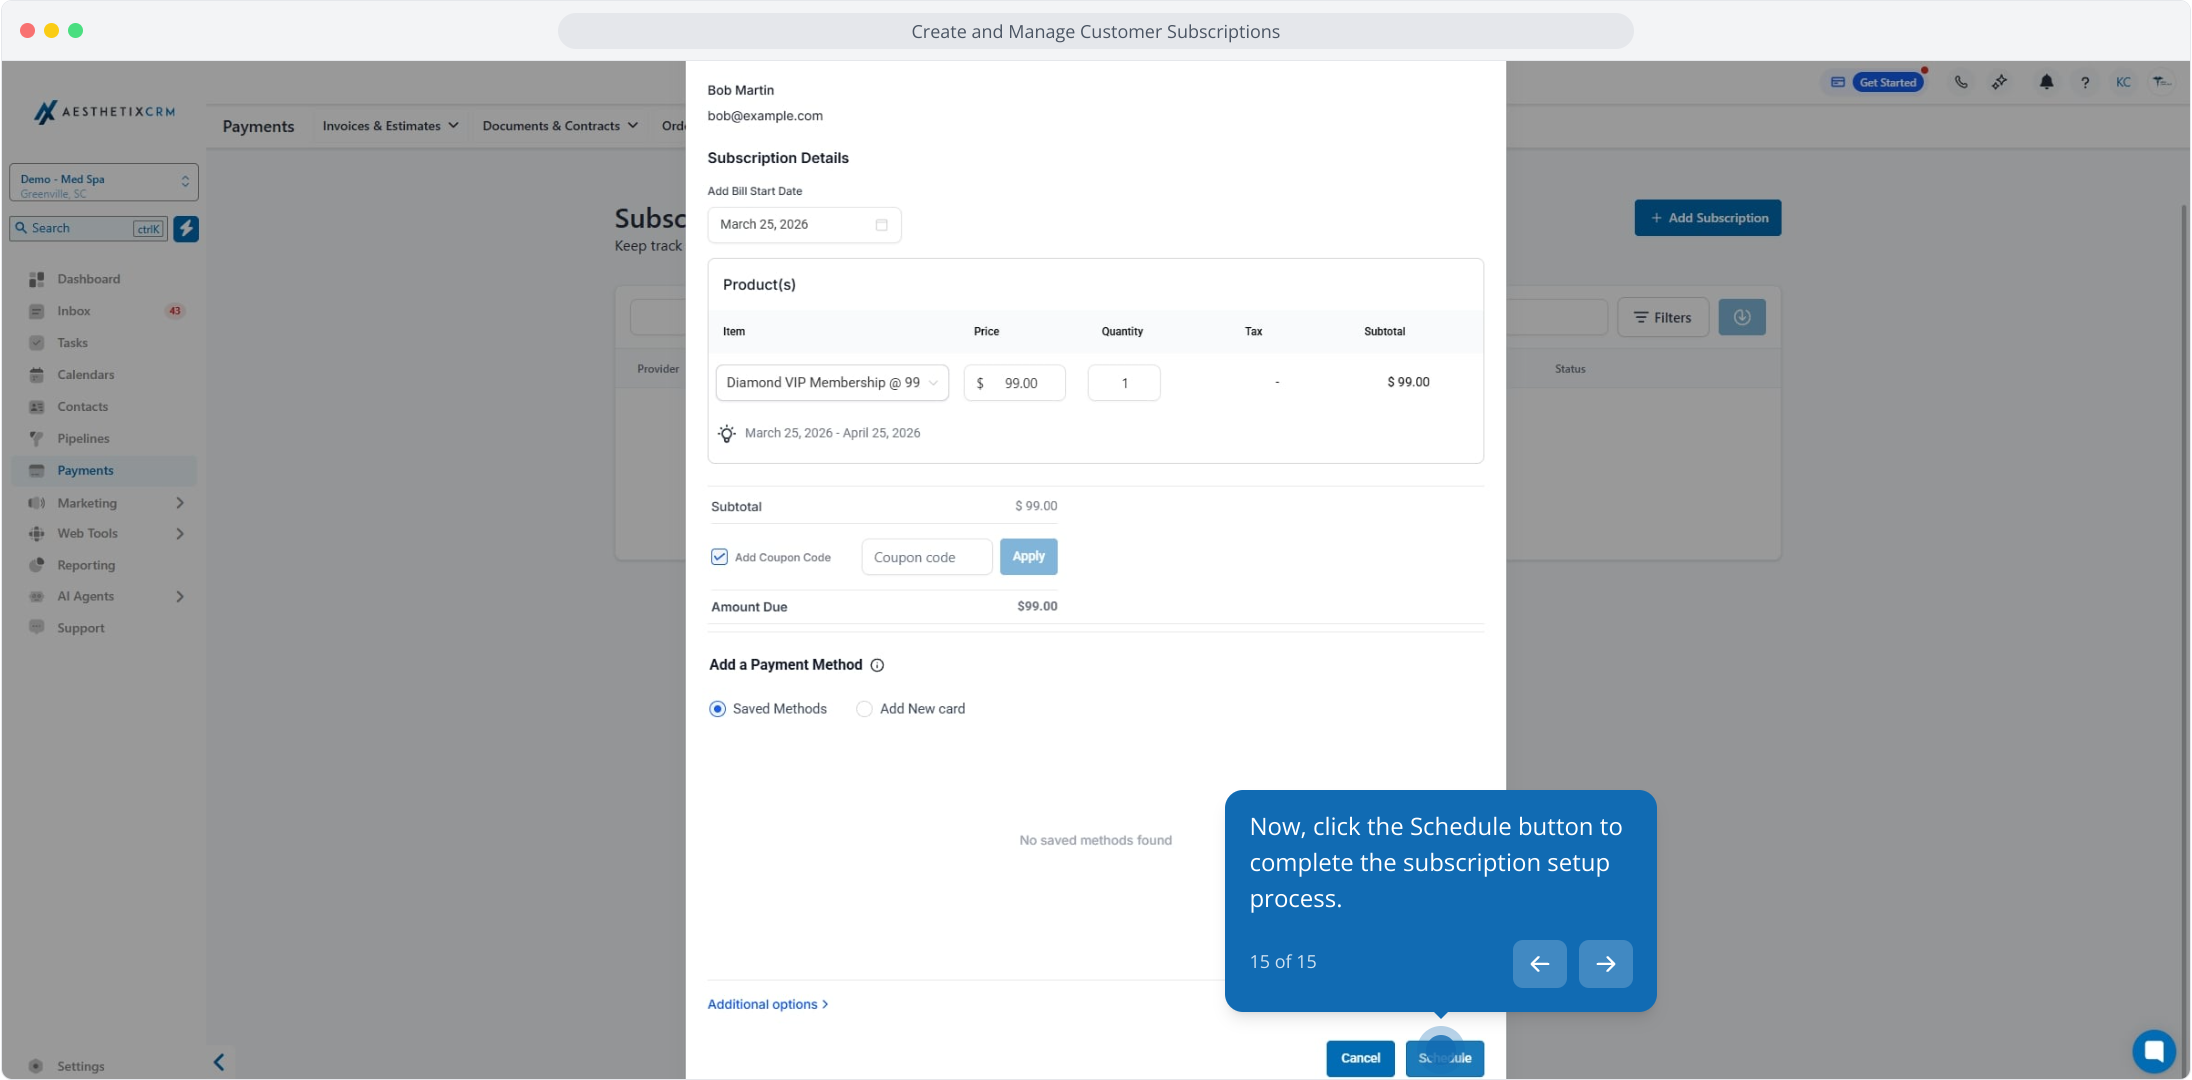Click the help question mark icon
The width and height of the screenshot is (2192, 1080).
2085,83
